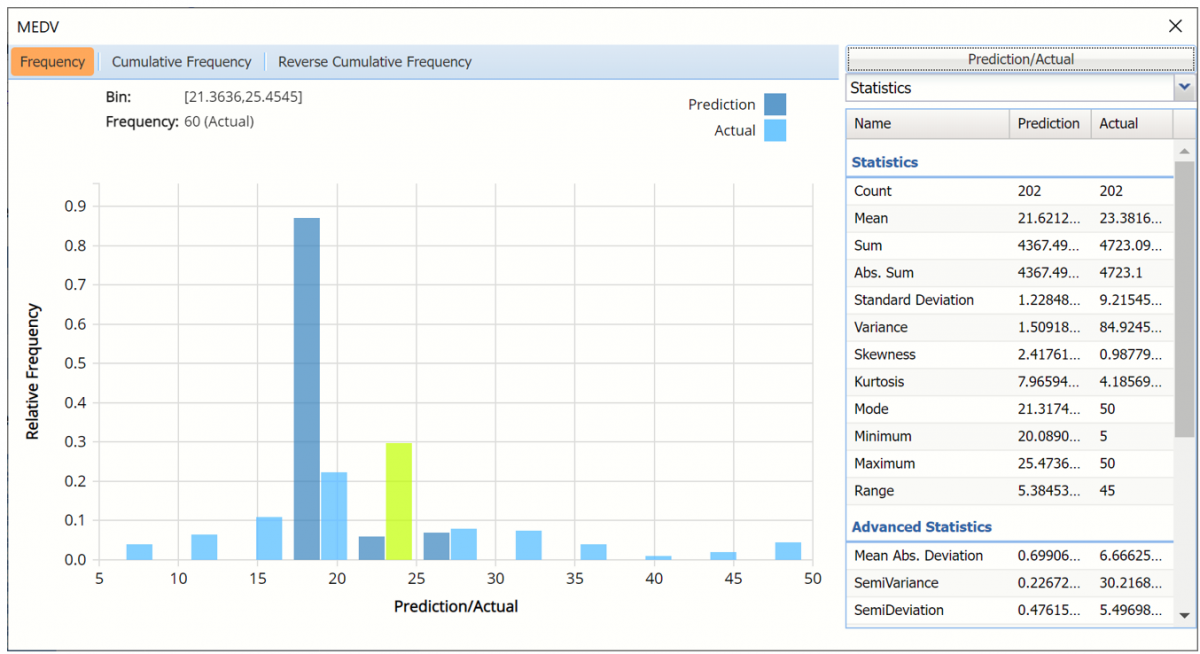Click the Prediction/Actual button
Image resolution: width=1200 pixels, height=654 pixels.
tap(1020, 59)
